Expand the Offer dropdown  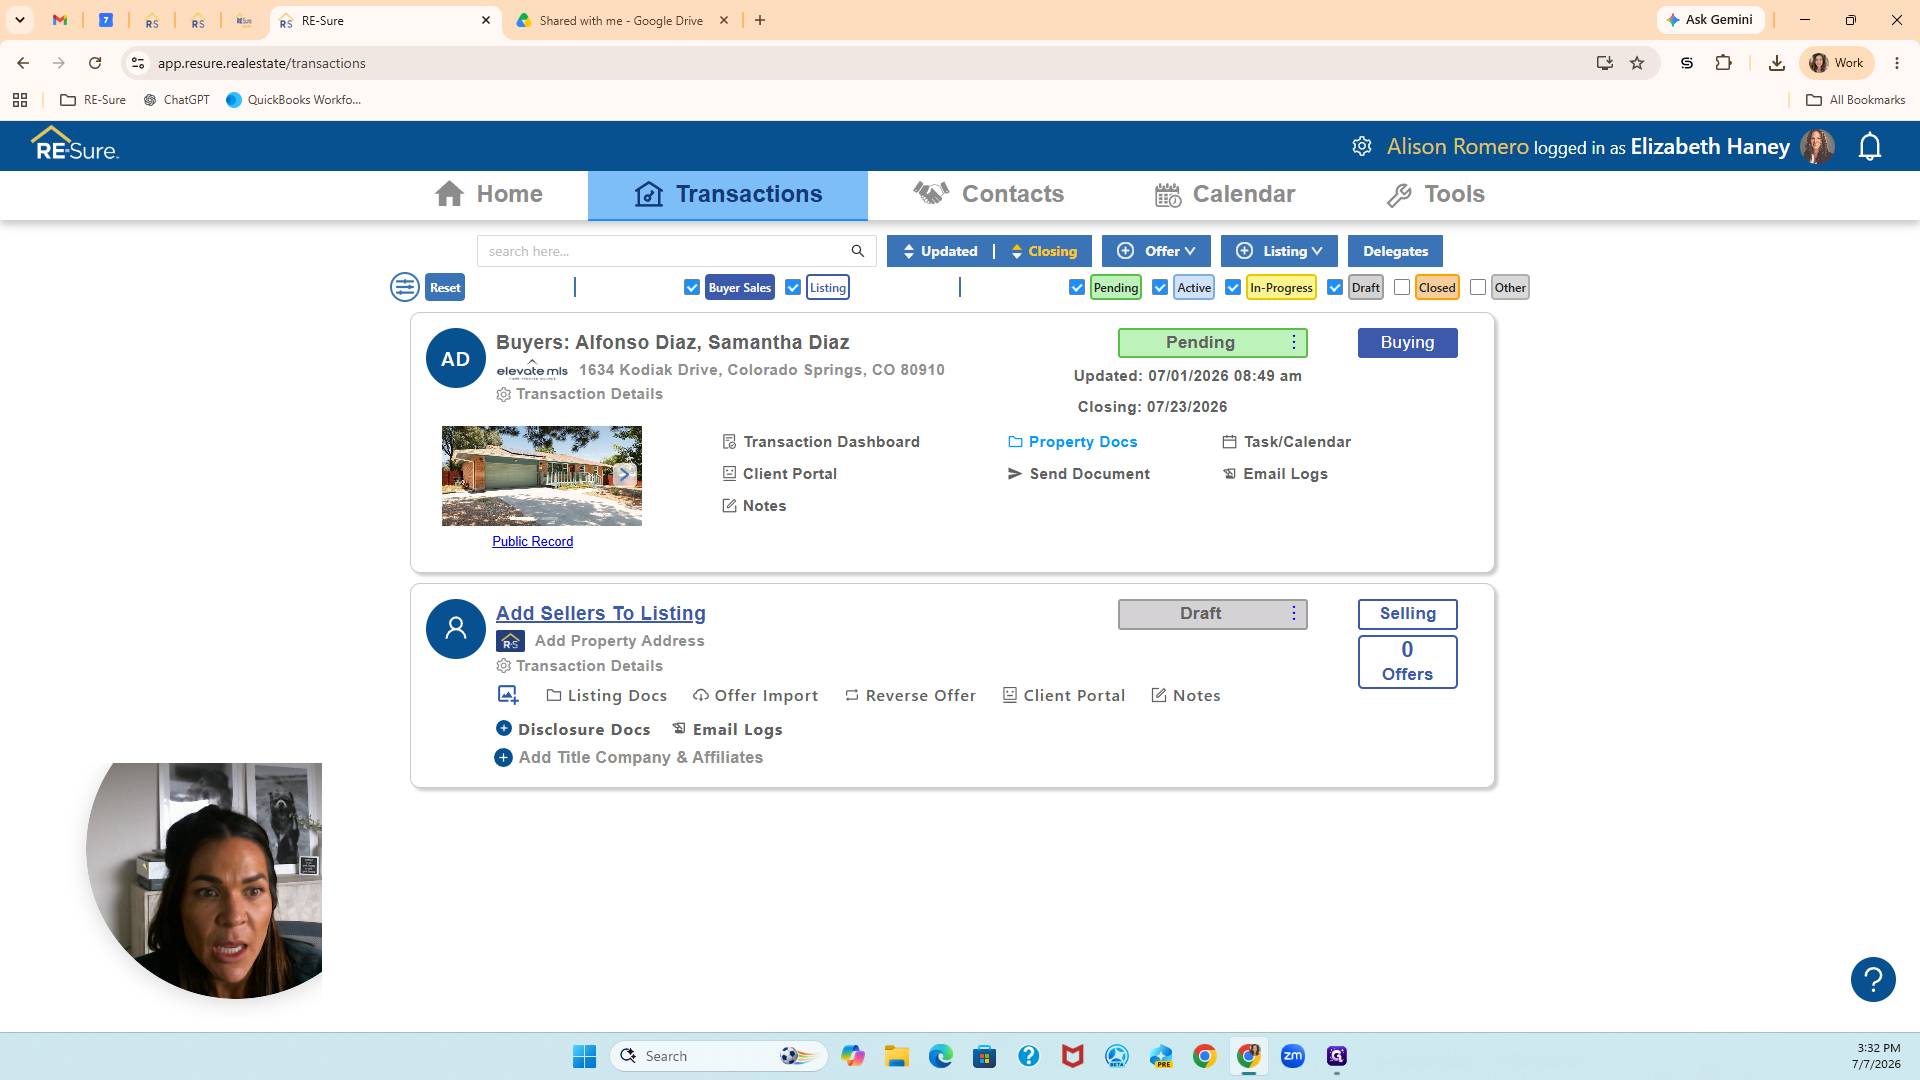tap(1156, 251)
